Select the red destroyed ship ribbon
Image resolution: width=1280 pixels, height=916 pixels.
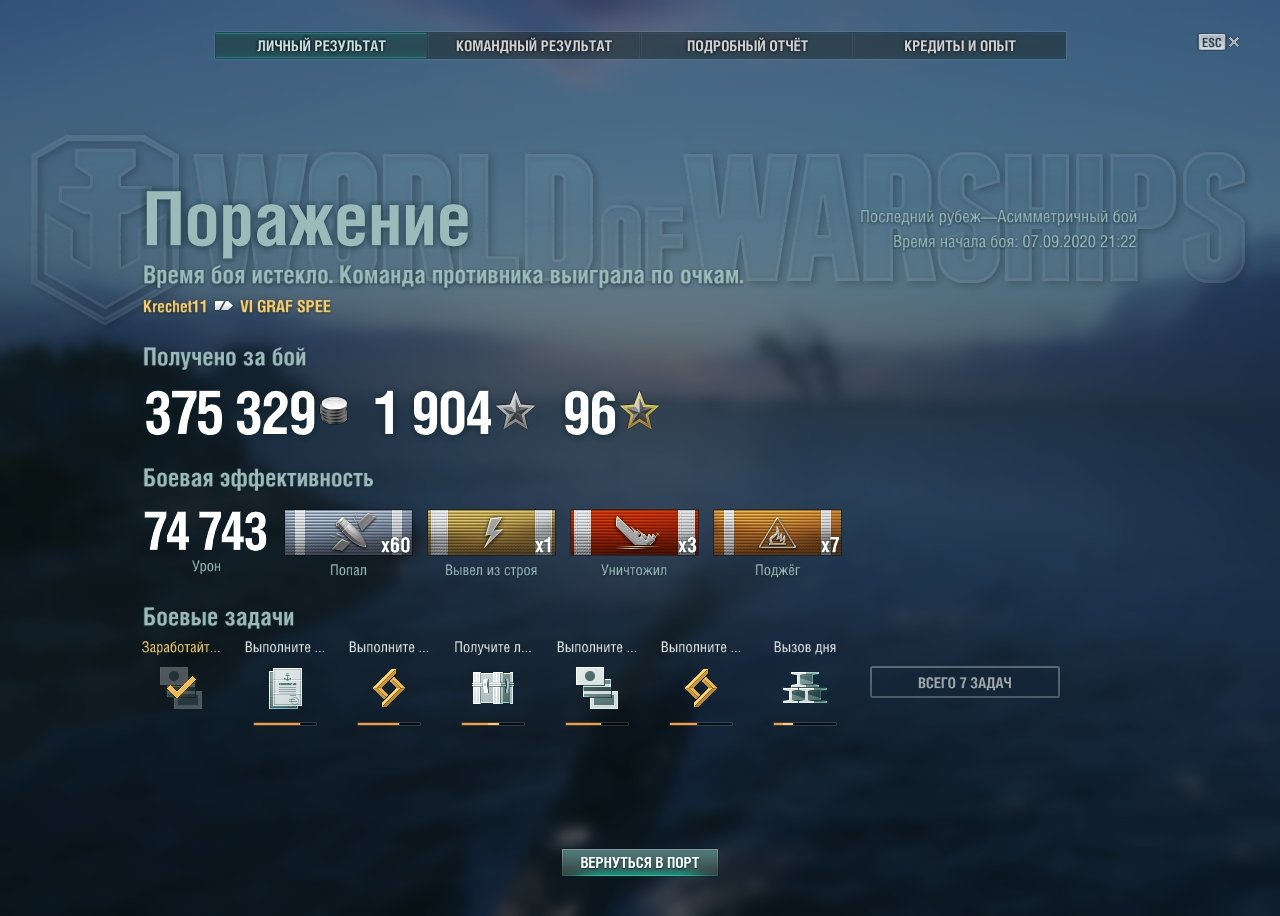[x=634, y=532]
